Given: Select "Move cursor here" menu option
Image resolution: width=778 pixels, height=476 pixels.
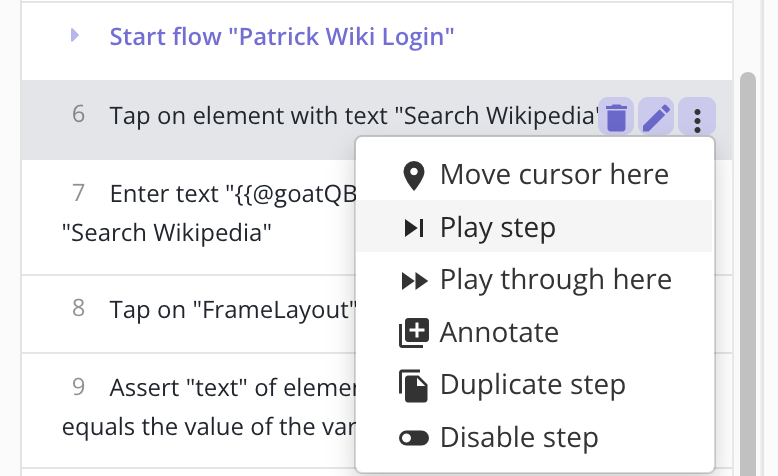Looking at the screenshot, I should (554, 175).
